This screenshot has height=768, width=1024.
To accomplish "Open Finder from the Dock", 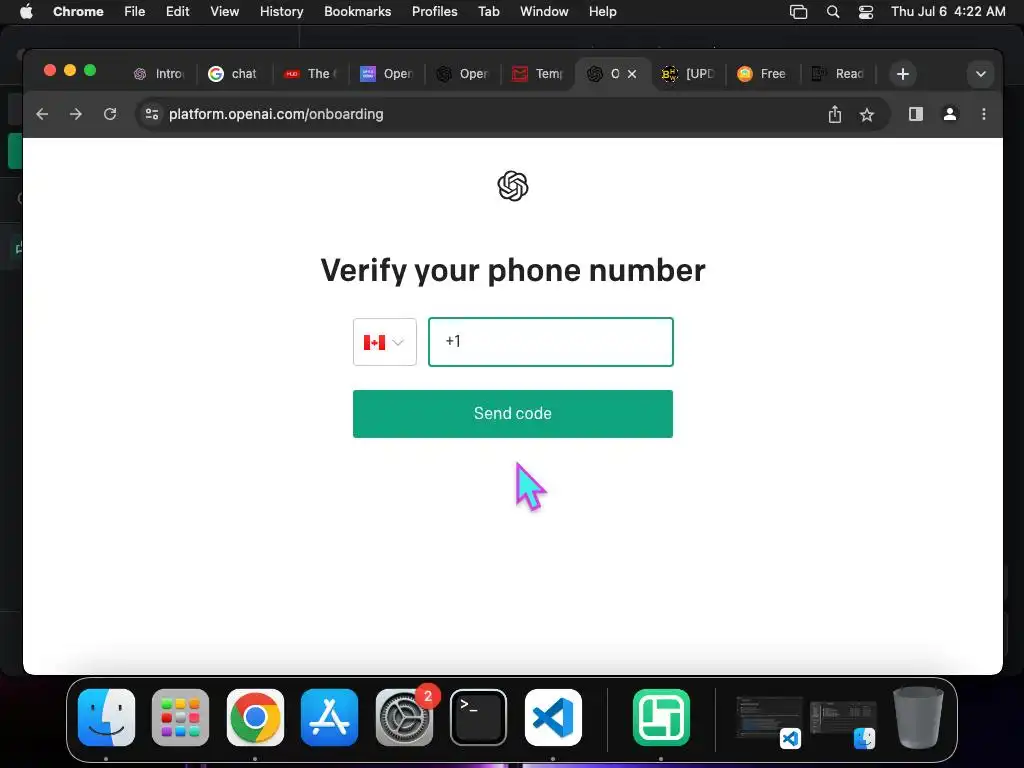I will 106,717.
